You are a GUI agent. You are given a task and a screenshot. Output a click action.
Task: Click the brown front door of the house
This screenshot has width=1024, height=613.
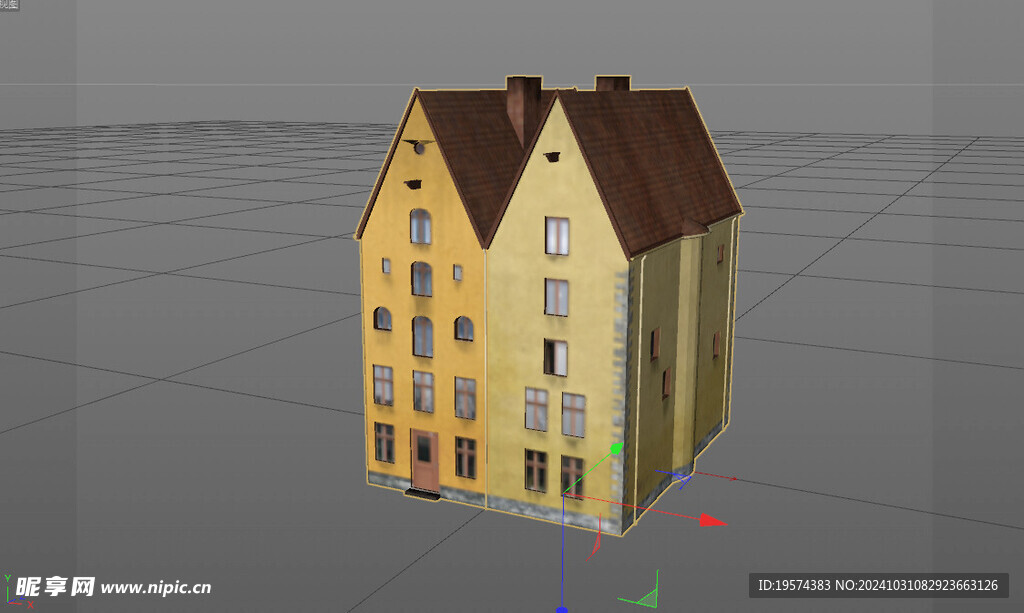424,460
